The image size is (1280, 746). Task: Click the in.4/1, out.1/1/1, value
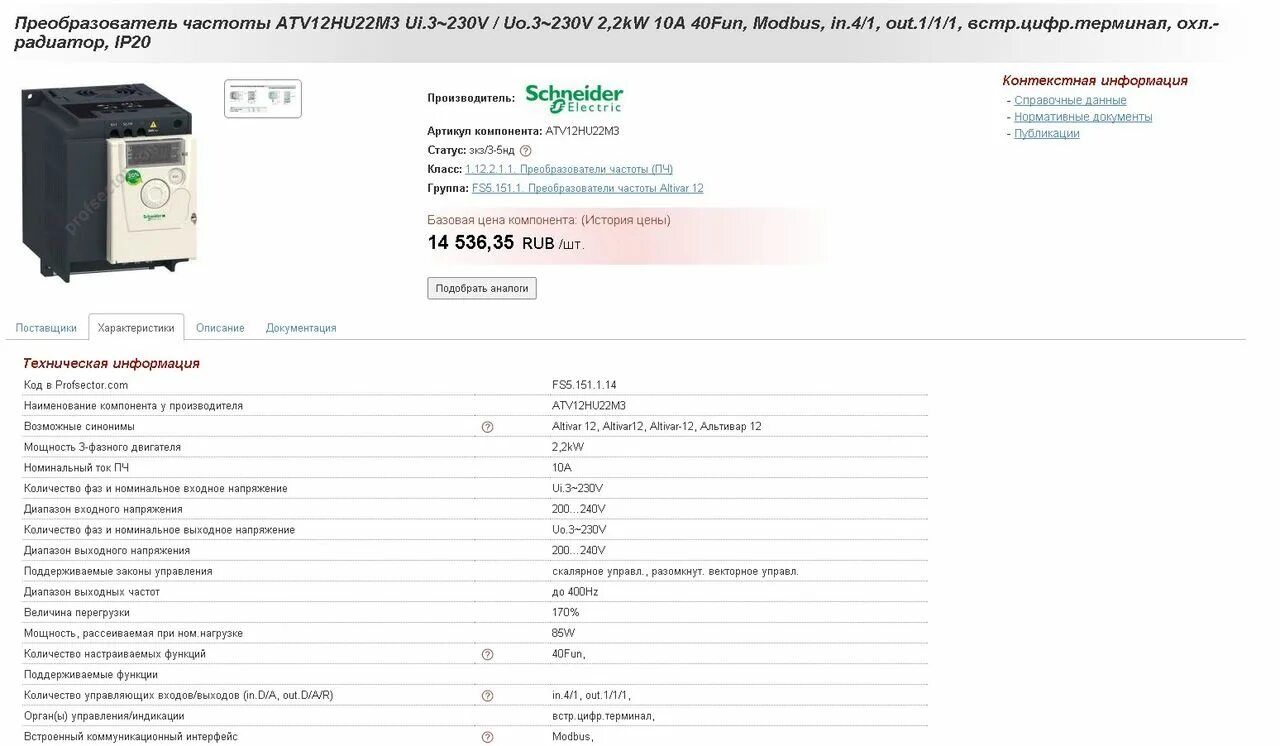[591, 696]
